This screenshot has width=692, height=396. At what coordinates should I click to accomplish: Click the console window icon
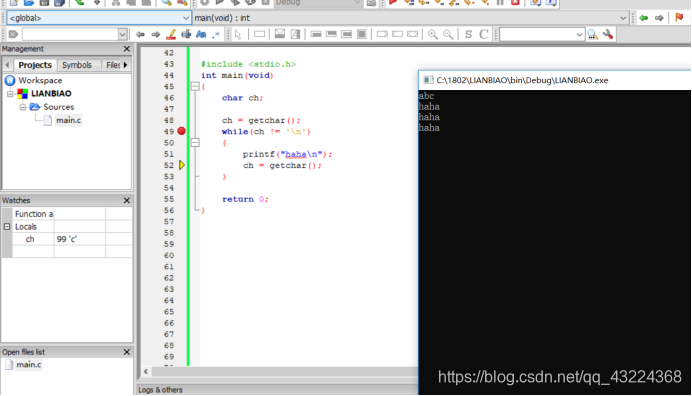click(x=428, y=80)
